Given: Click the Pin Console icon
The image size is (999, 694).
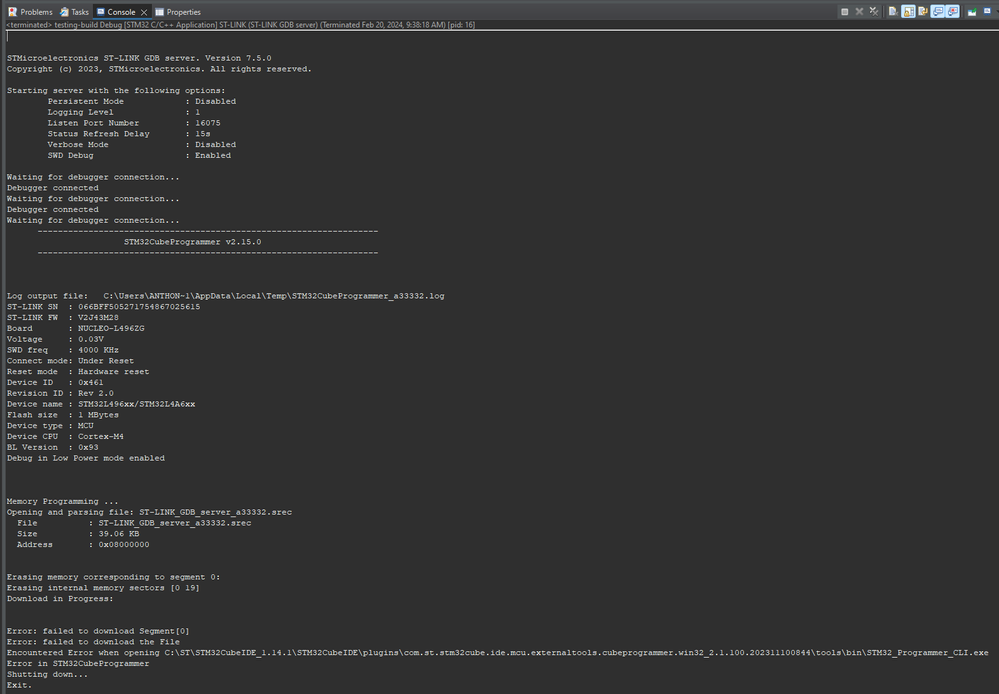Looking at the screenshot, I should [971, 12].
